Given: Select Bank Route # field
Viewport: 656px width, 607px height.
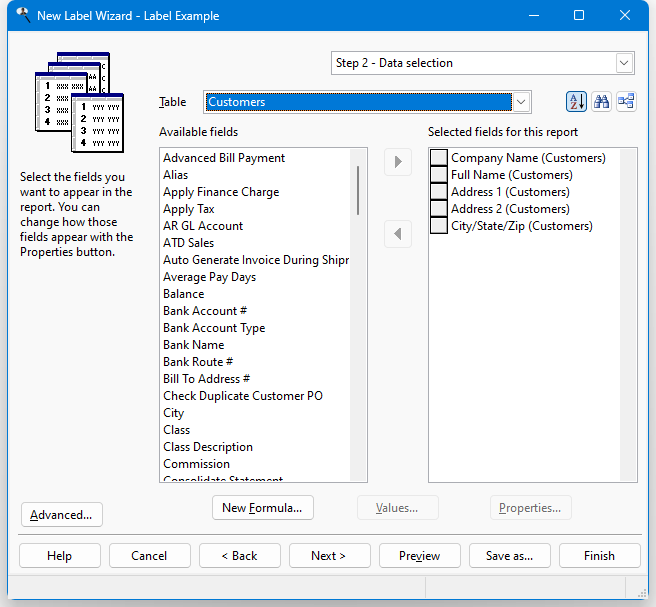Looking at the screenshot, I should [x=198, y=362].
